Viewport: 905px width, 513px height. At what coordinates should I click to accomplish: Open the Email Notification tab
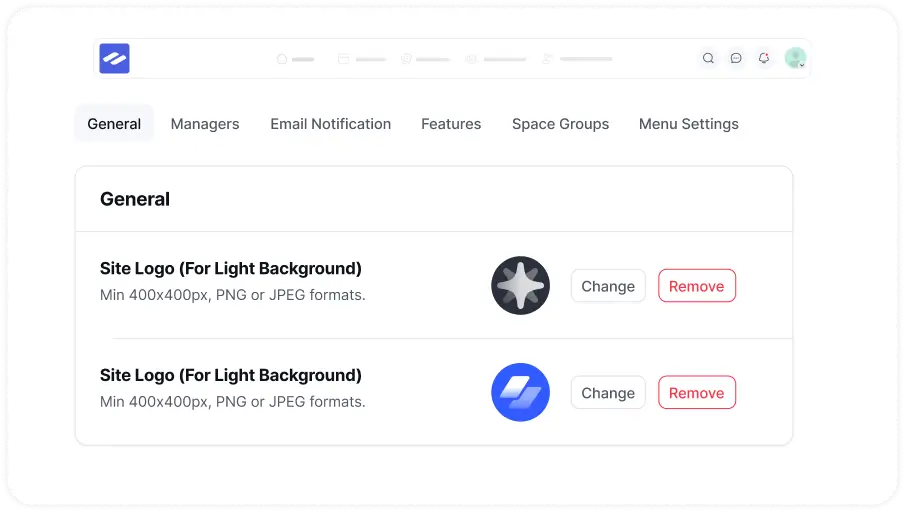click(330, 124)
